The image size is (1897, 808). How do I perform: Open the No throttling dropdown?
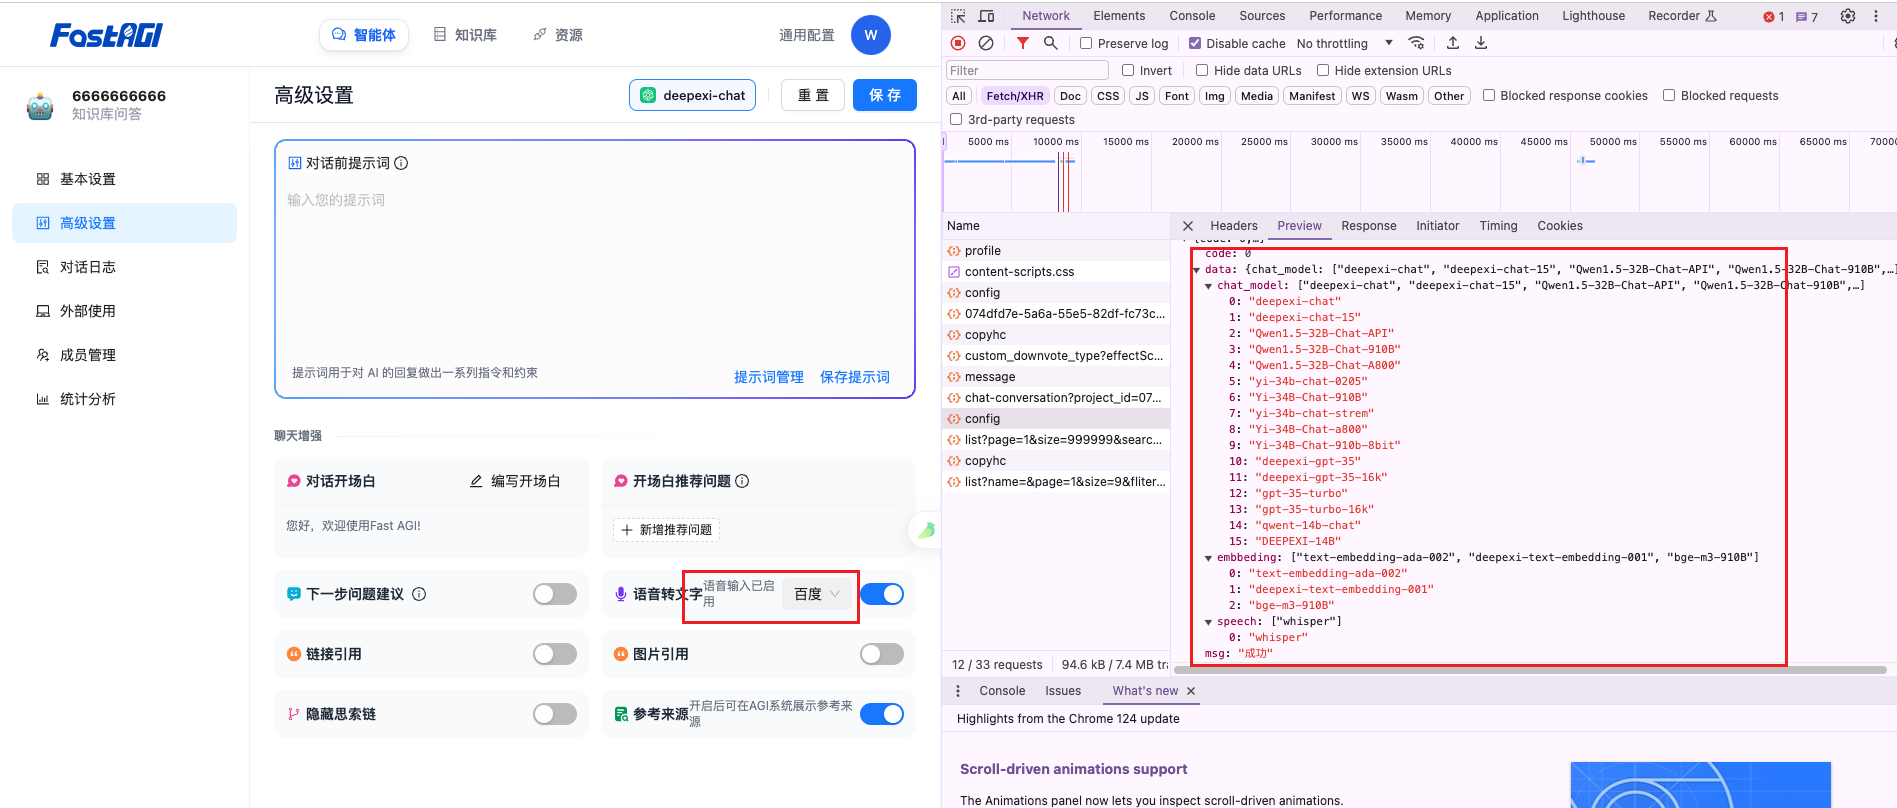[1344, 43]
